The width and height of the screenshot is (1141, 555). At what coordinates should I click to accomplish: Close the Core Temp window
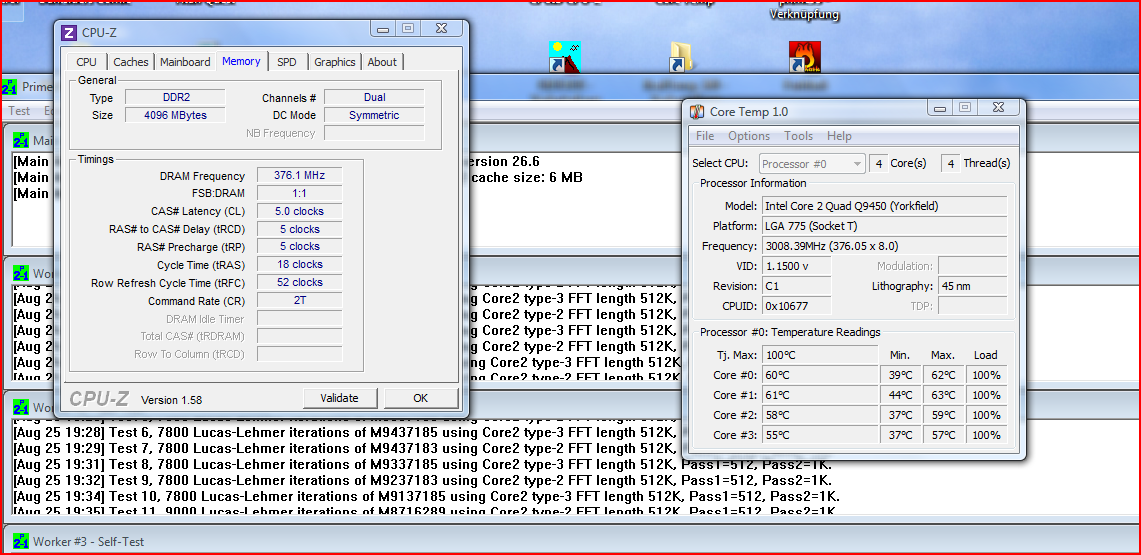coord(998,108)
